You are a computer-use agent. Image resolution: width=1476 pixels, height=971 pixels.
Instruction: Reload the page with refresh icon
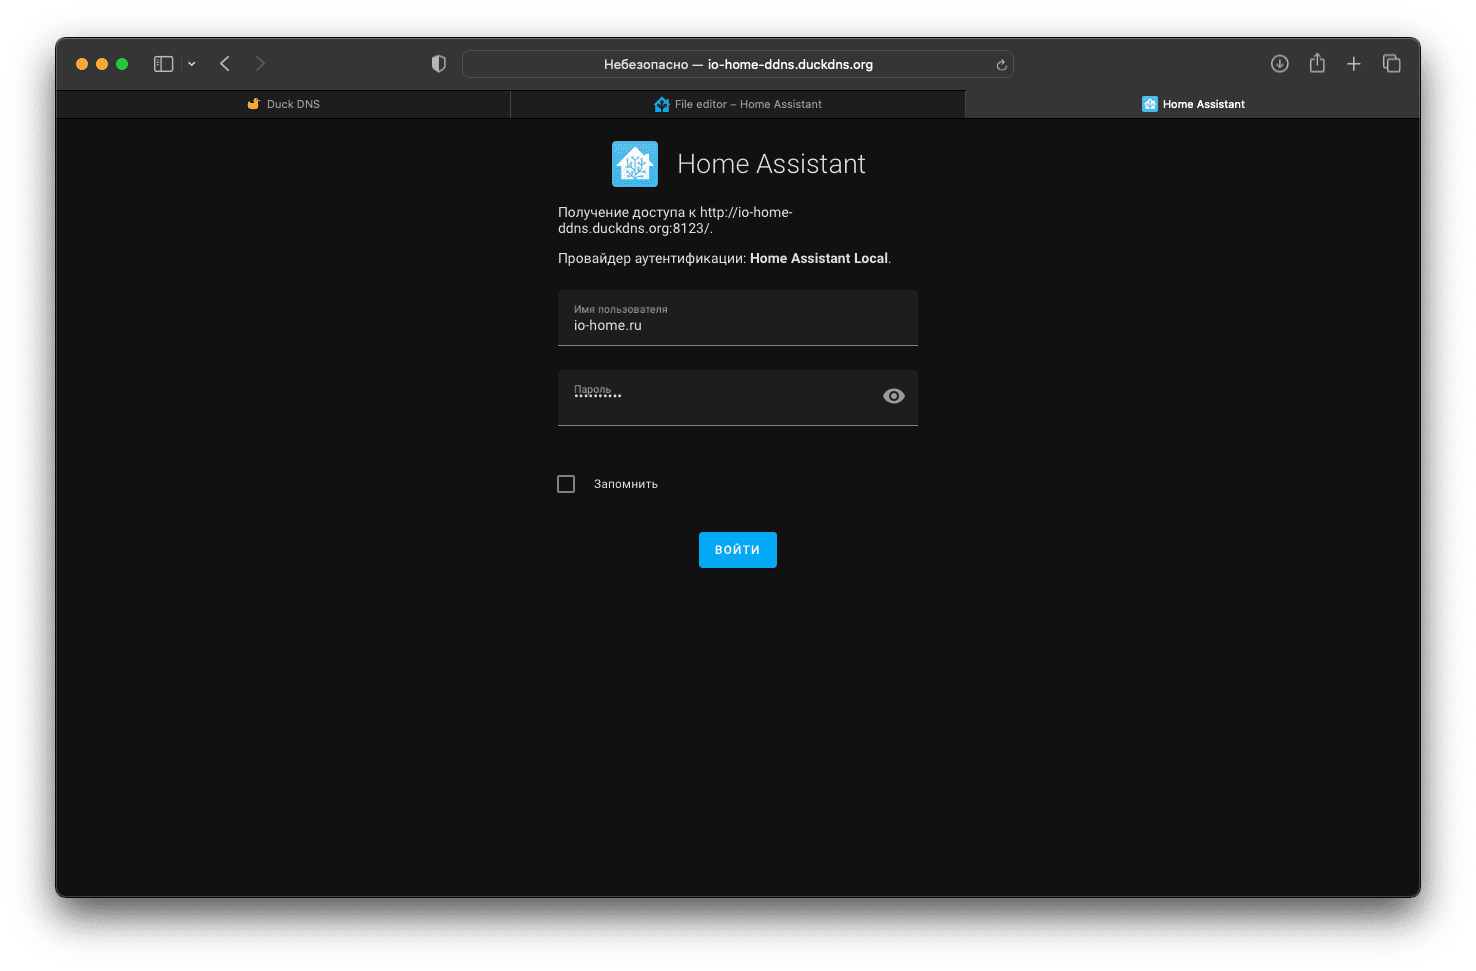[x=1001, y=65]
